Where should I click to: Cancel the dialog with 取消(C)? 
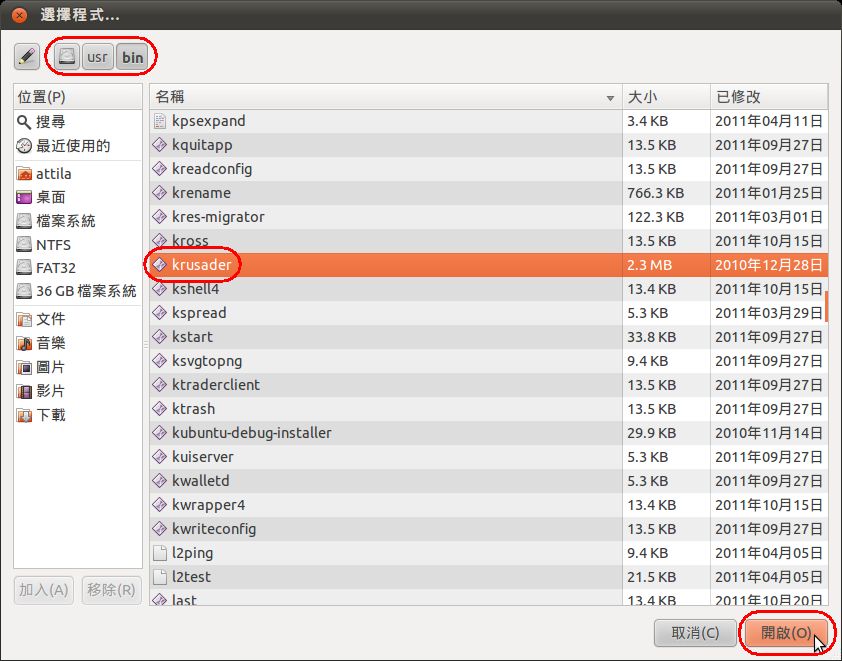[695, 633]
